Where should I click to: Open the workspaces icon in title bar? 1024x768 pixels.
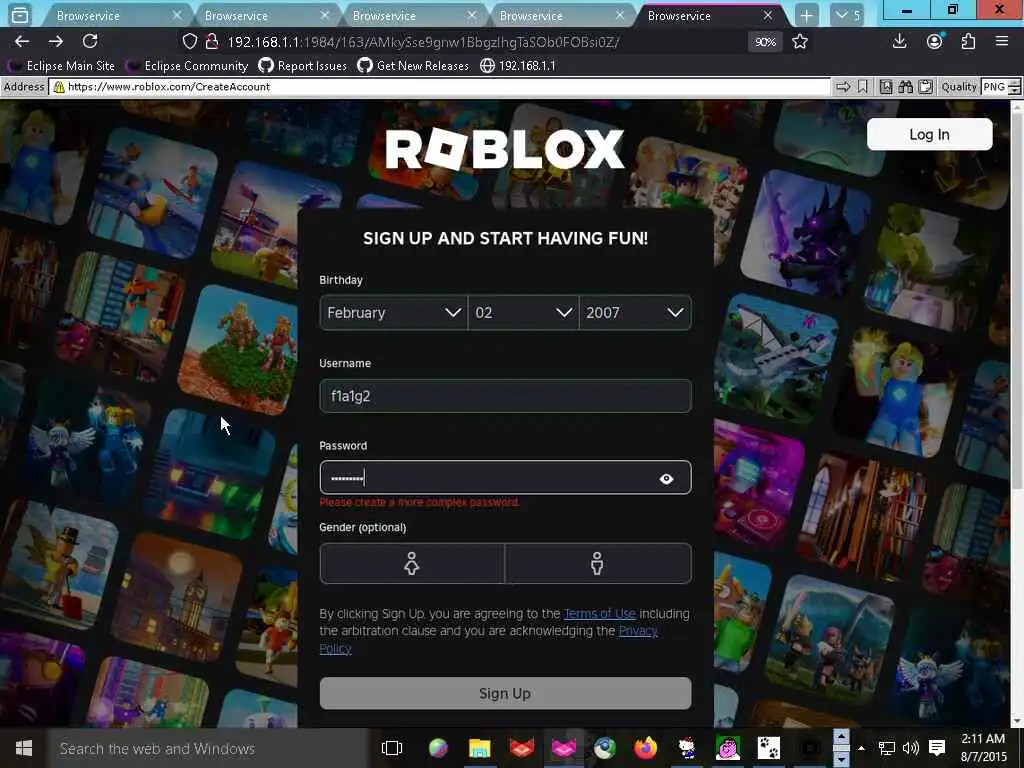click(x=20, y=15)
